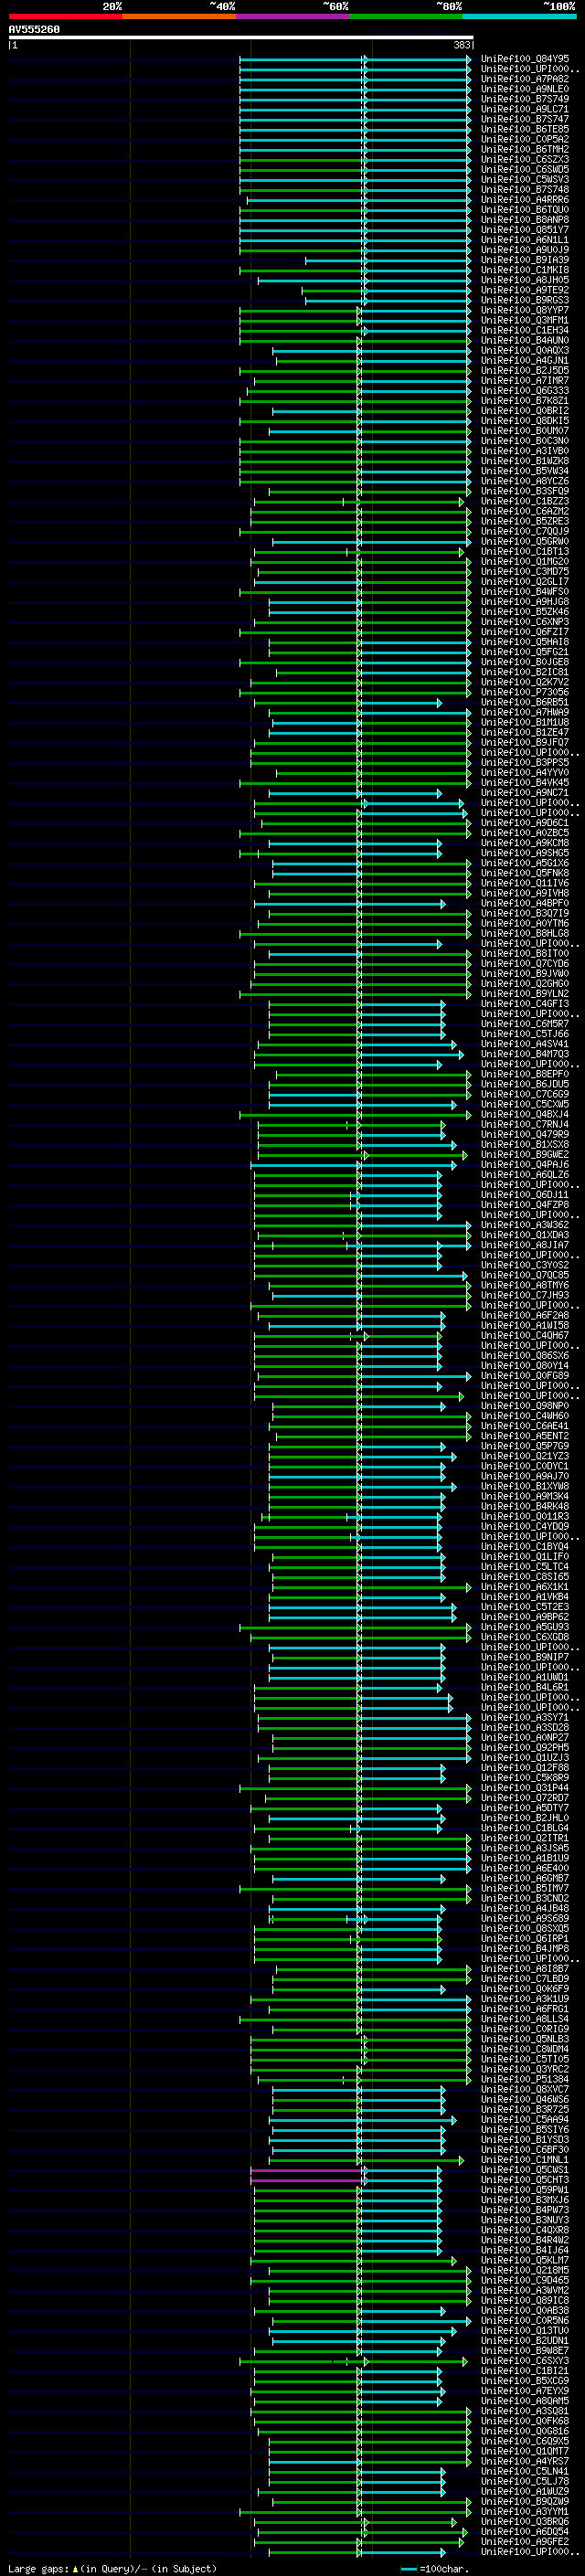
Task: Select hit label UniRef100_Q6DJ11
Action: click(525, 1195)
